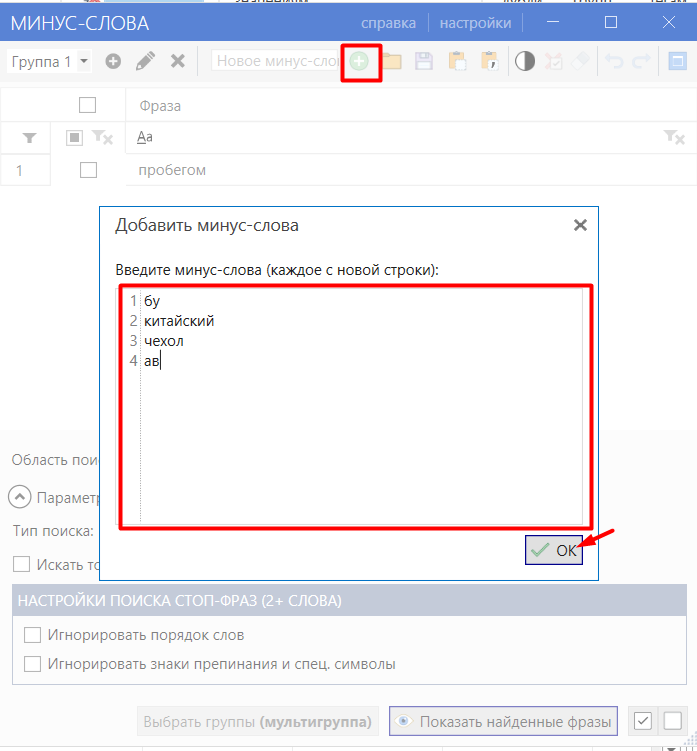Enable Игнорировать знаки препинания checkbox
This screenshot has width=697, height=751.
point(32,664)
